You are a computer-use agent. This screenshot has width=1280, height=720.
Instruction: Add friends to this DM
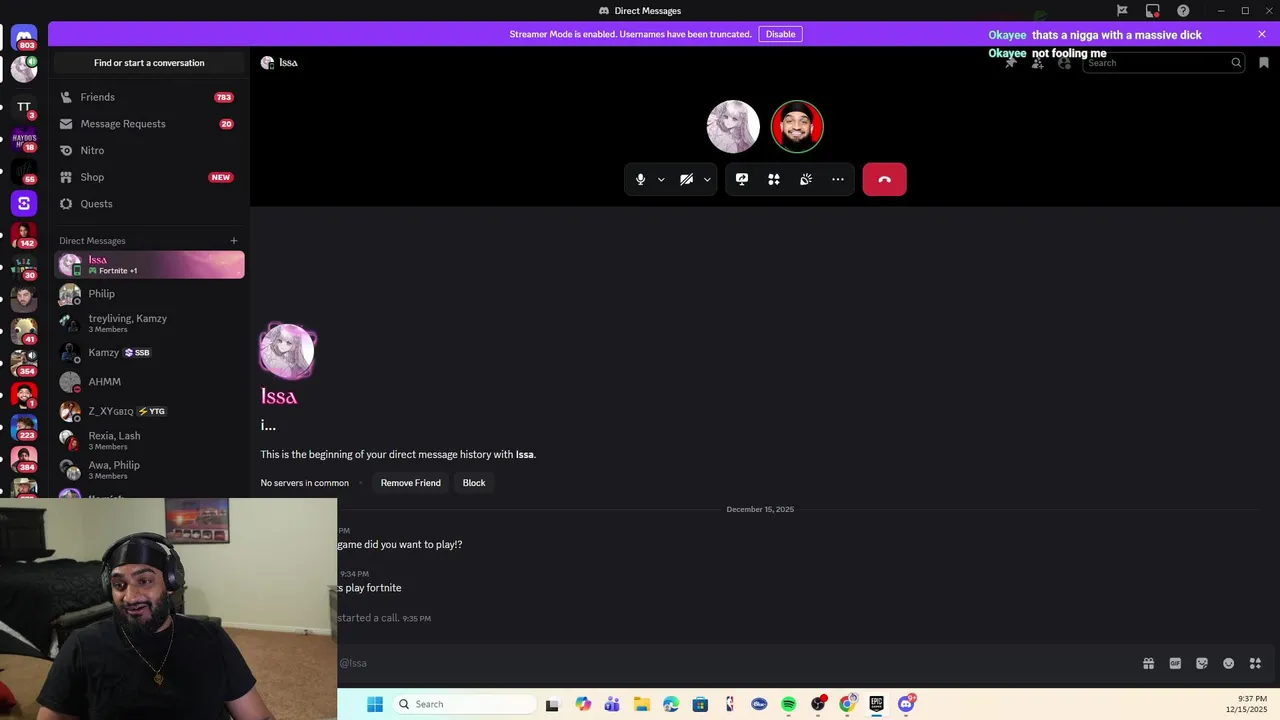pos(1038,63)
